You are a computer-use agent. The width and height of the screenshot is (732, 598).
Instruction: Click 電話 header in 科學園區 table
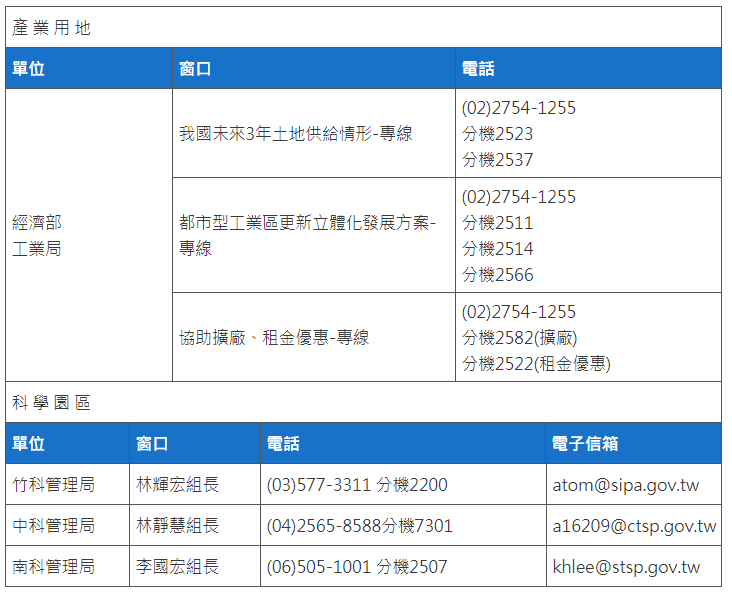click(x=403, y=443)
